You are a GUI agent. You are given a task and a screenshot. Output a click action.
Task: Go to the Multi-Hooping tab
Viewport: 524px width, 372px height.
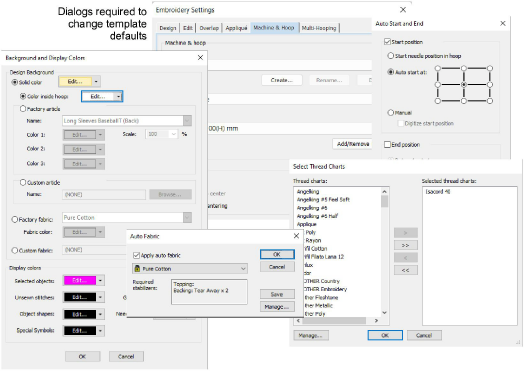click(x=319, y=28)
